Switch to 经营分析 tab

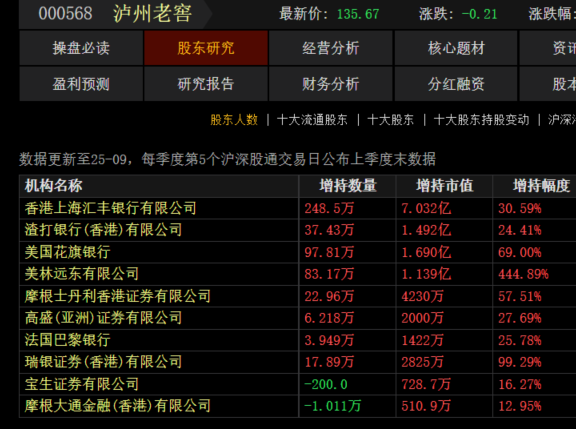[331, 48]
